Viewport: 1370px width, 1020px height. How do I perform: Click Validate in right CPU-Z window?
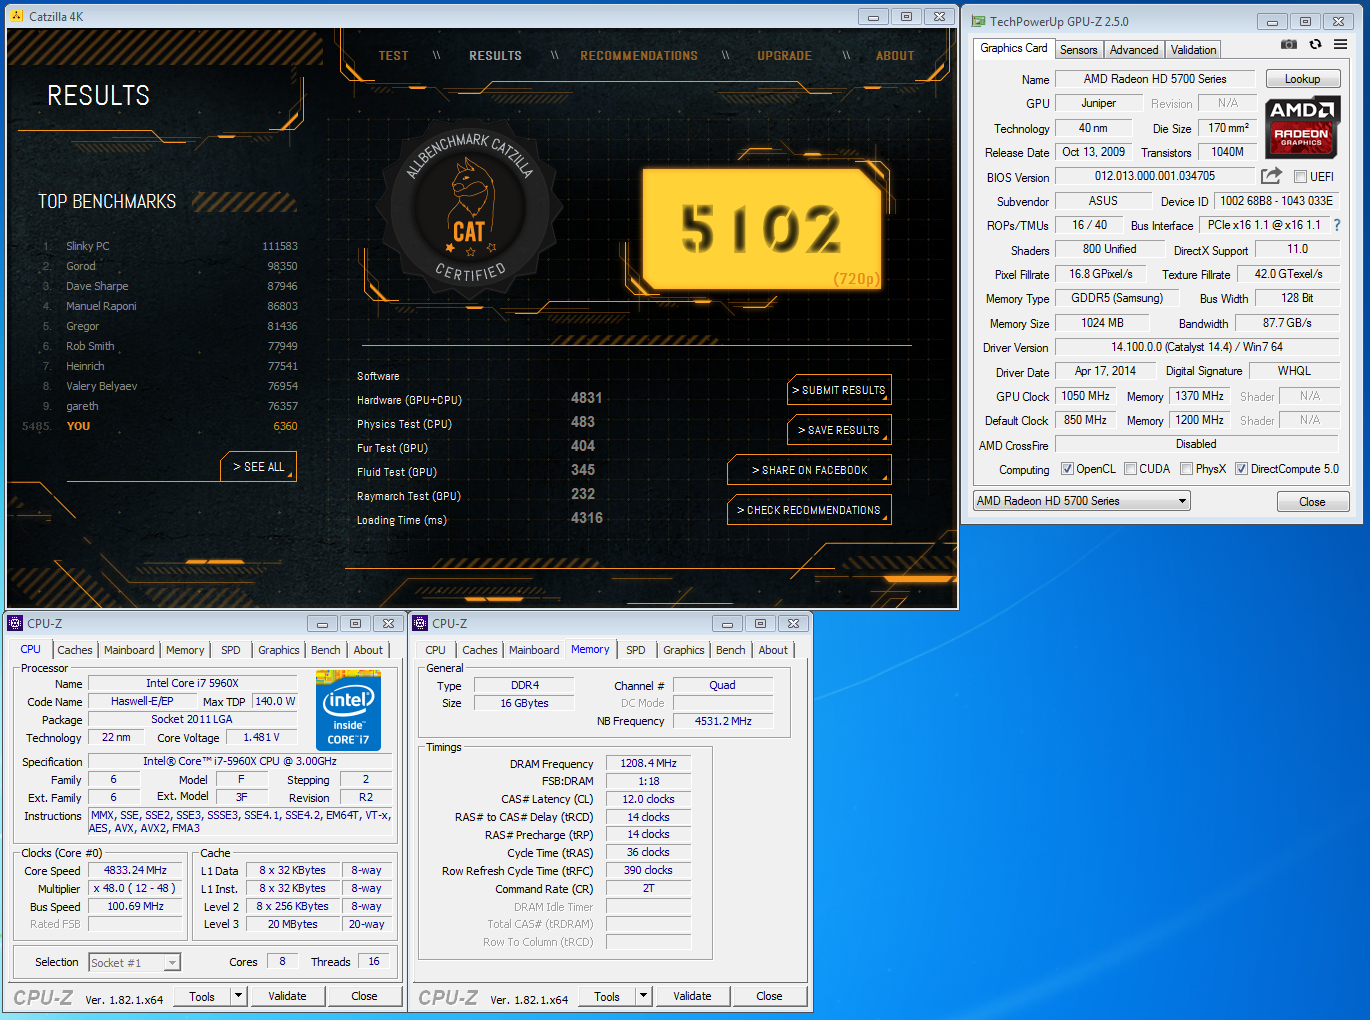tap(692, 996)
